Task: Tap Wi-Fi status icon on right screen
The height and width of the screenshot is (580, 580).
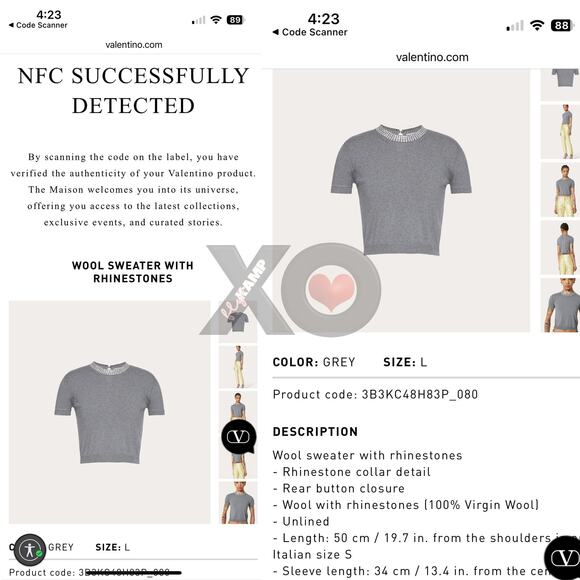Action: coord(537,25)
